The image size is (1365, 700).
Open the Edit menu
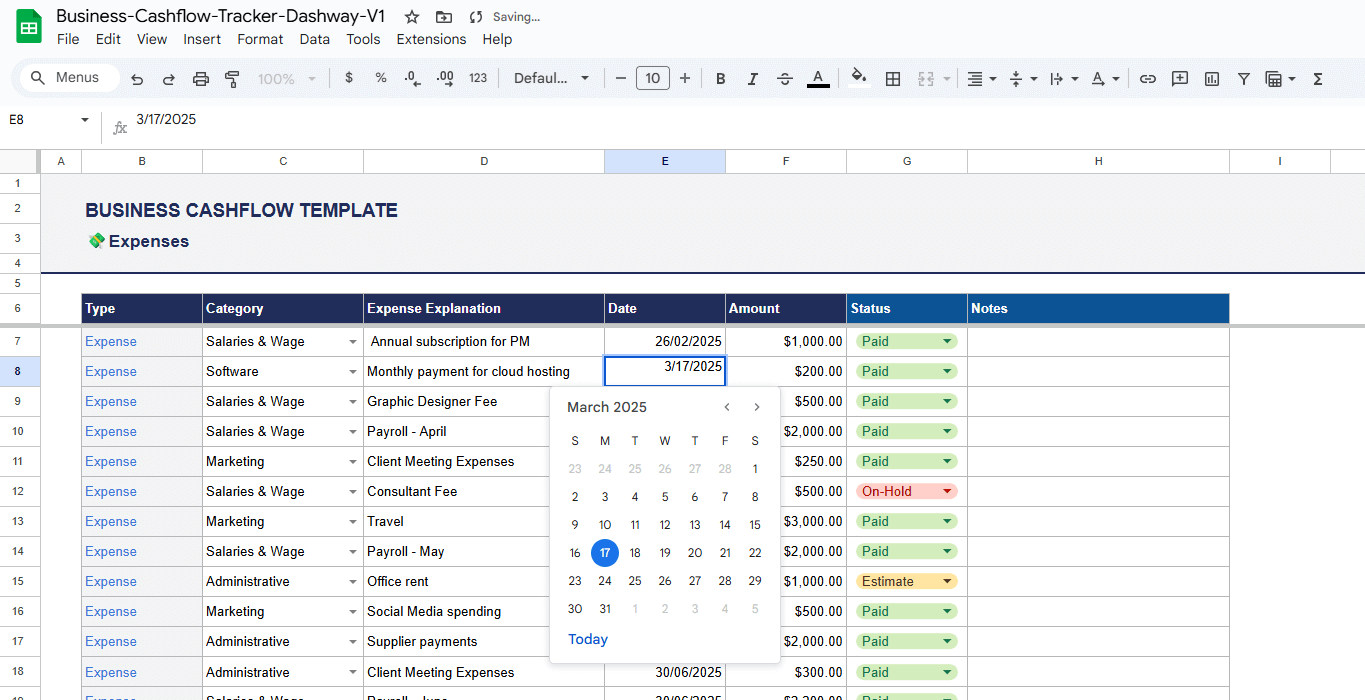[x=108, y=39]
